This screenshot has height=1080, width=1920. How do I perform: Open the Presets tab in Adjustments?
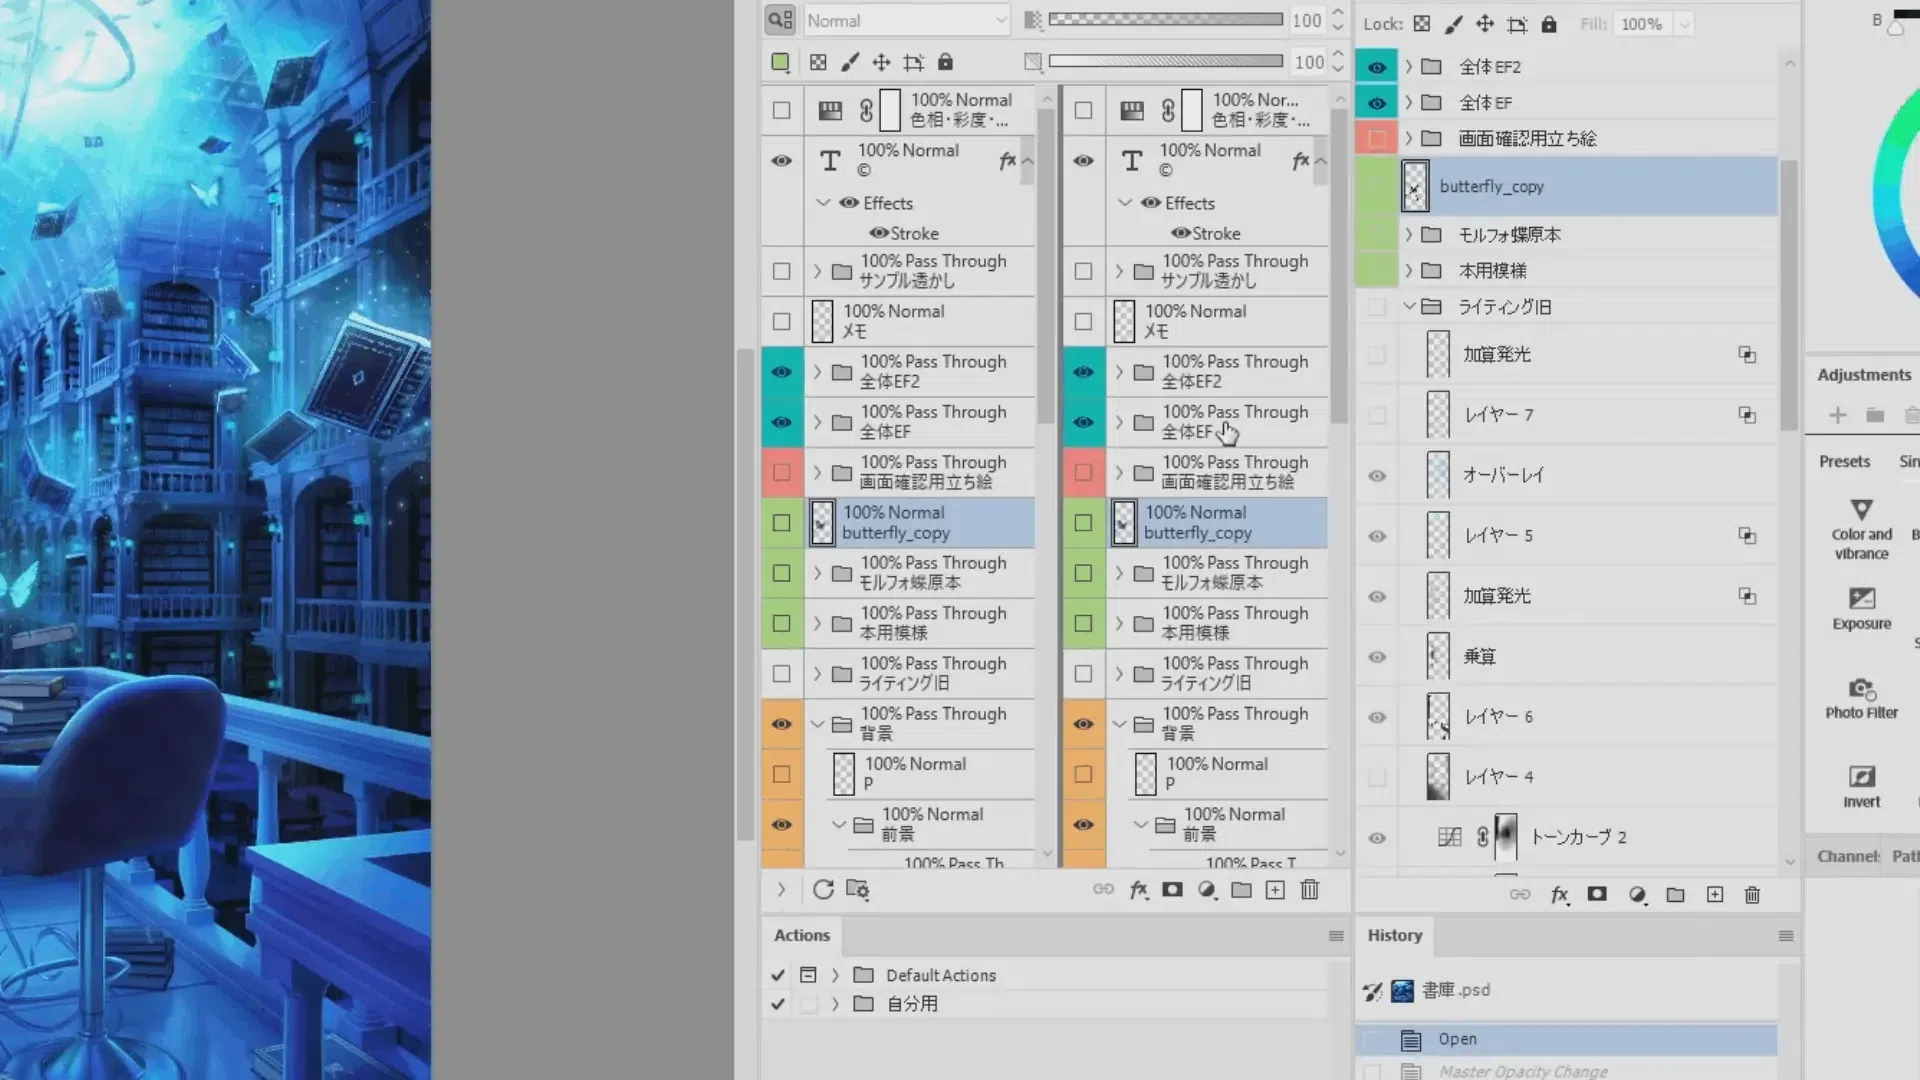coord(1844,461)
